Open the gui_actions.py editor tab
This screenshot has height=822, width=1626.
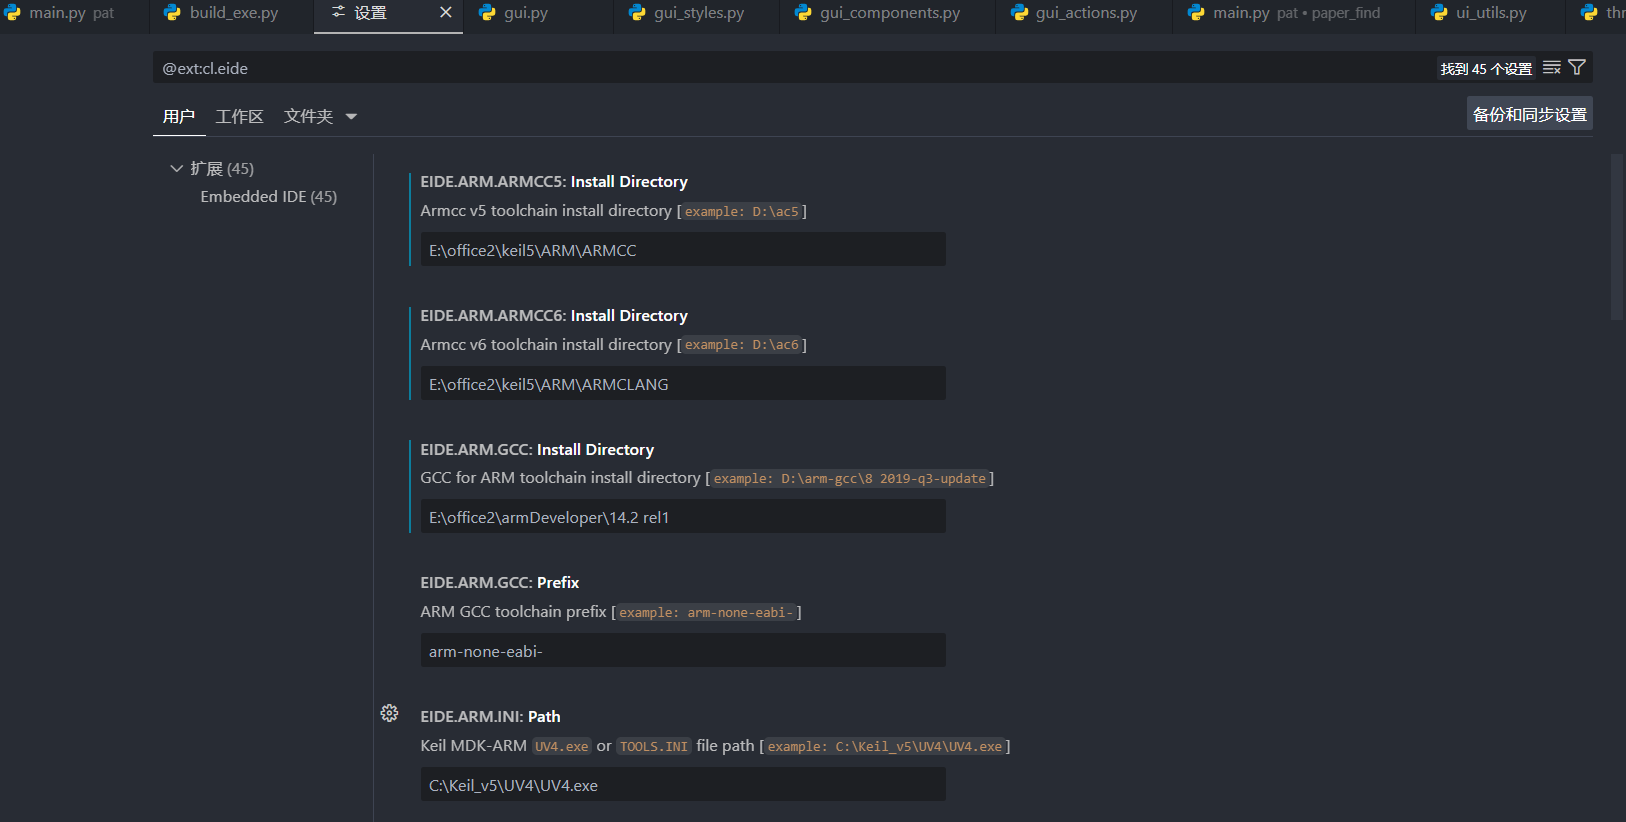click(x=1086, y=13)
